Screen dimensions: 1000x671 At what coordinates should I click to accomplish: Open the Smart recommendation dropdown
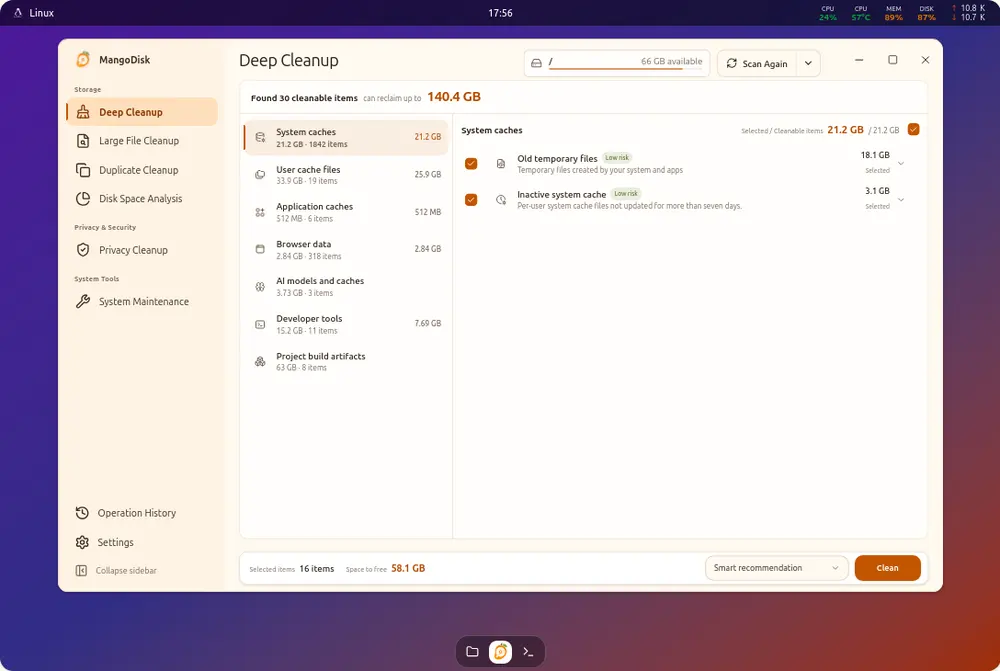(x=776, y=568)
